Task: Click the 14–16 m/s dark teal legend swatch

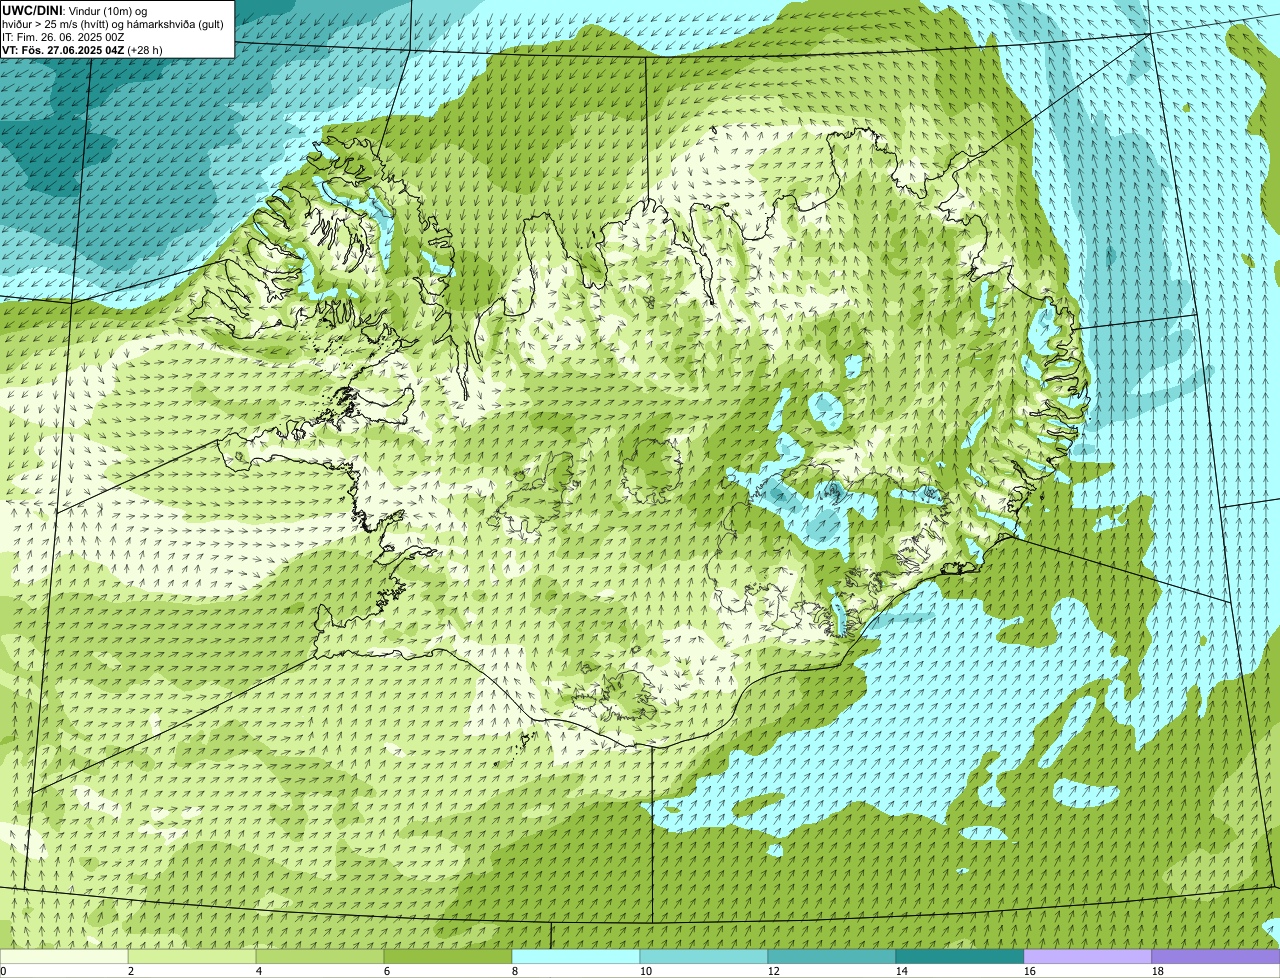Action: 960,956
